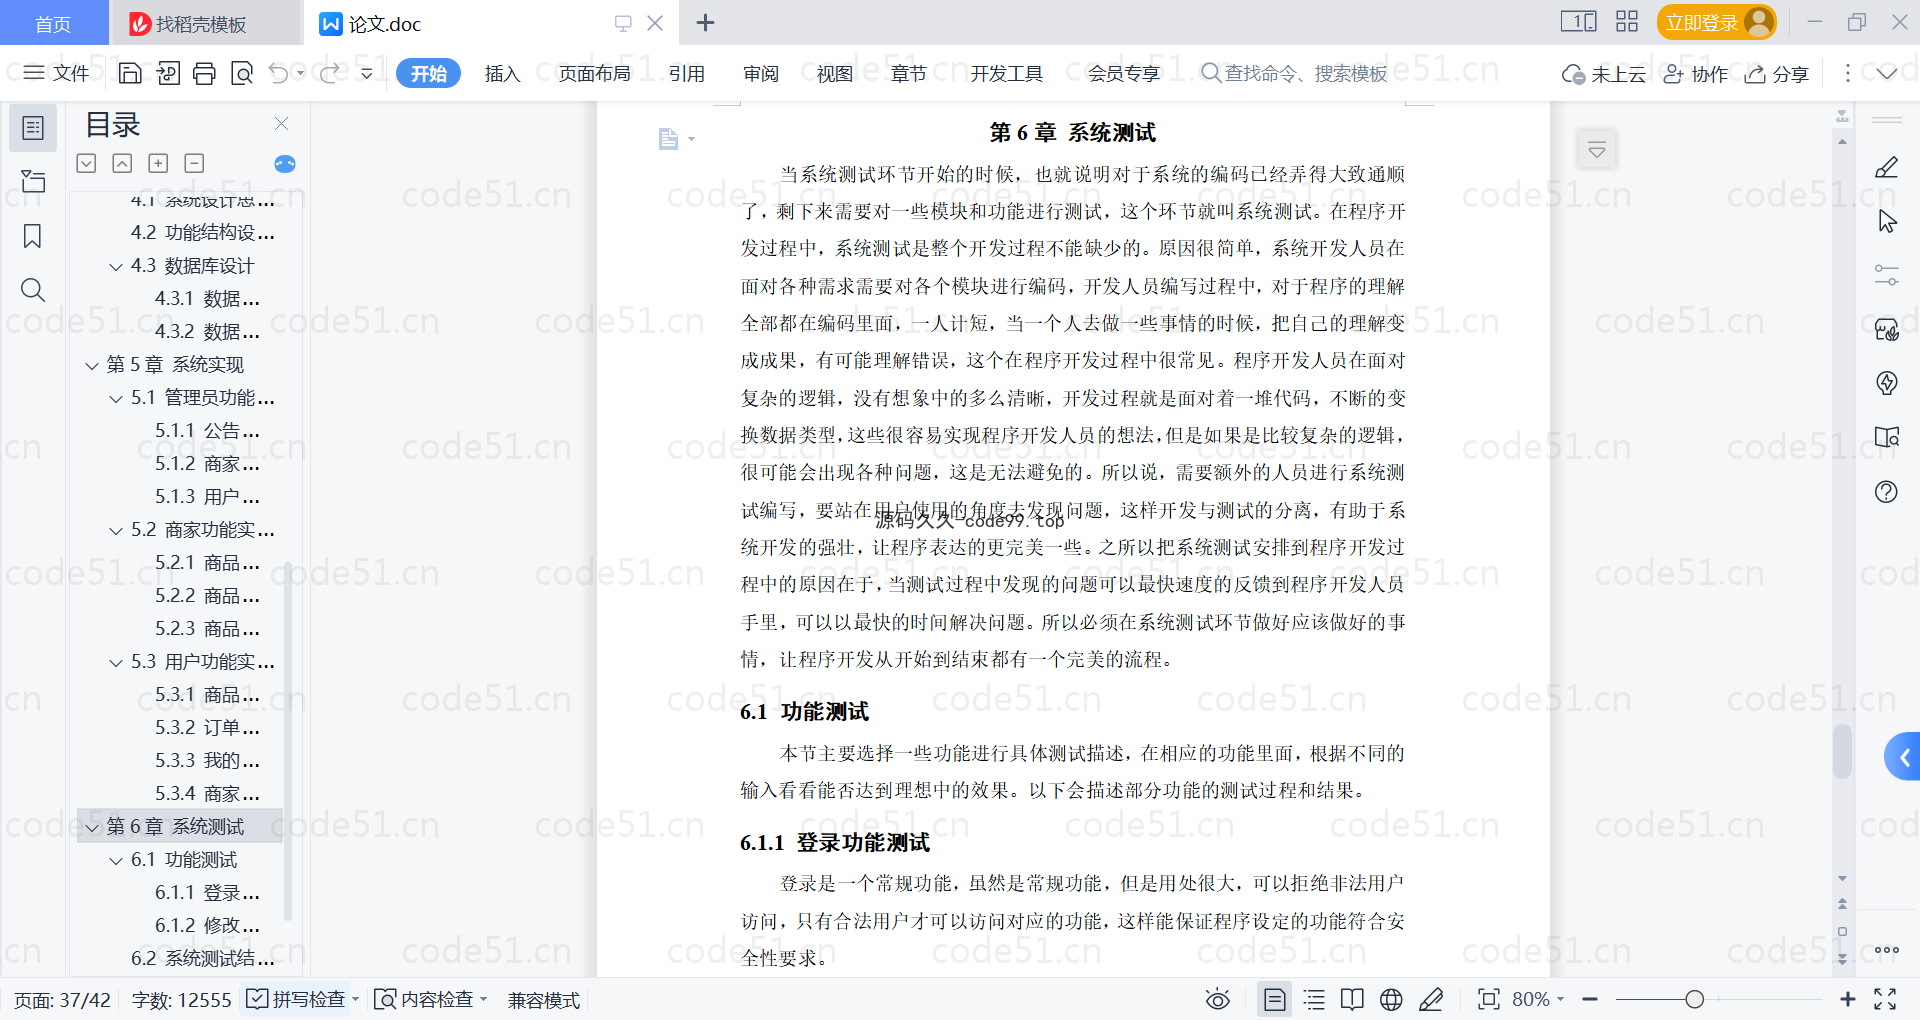Click the zoom slider handle
The image size is (1920, 1020).
point(1694,999)
